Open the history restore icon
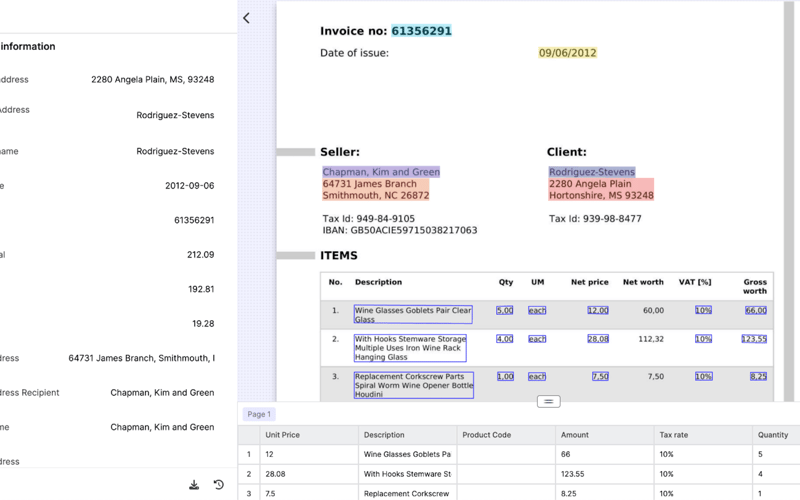 click(219, 485)
